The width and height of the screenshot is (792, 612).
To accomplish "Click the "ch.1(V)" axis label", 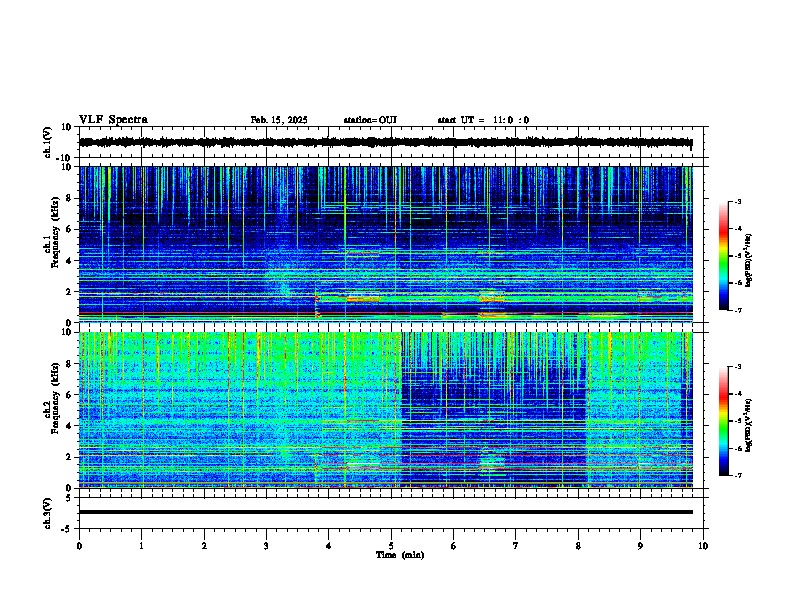I will [48, 142].
